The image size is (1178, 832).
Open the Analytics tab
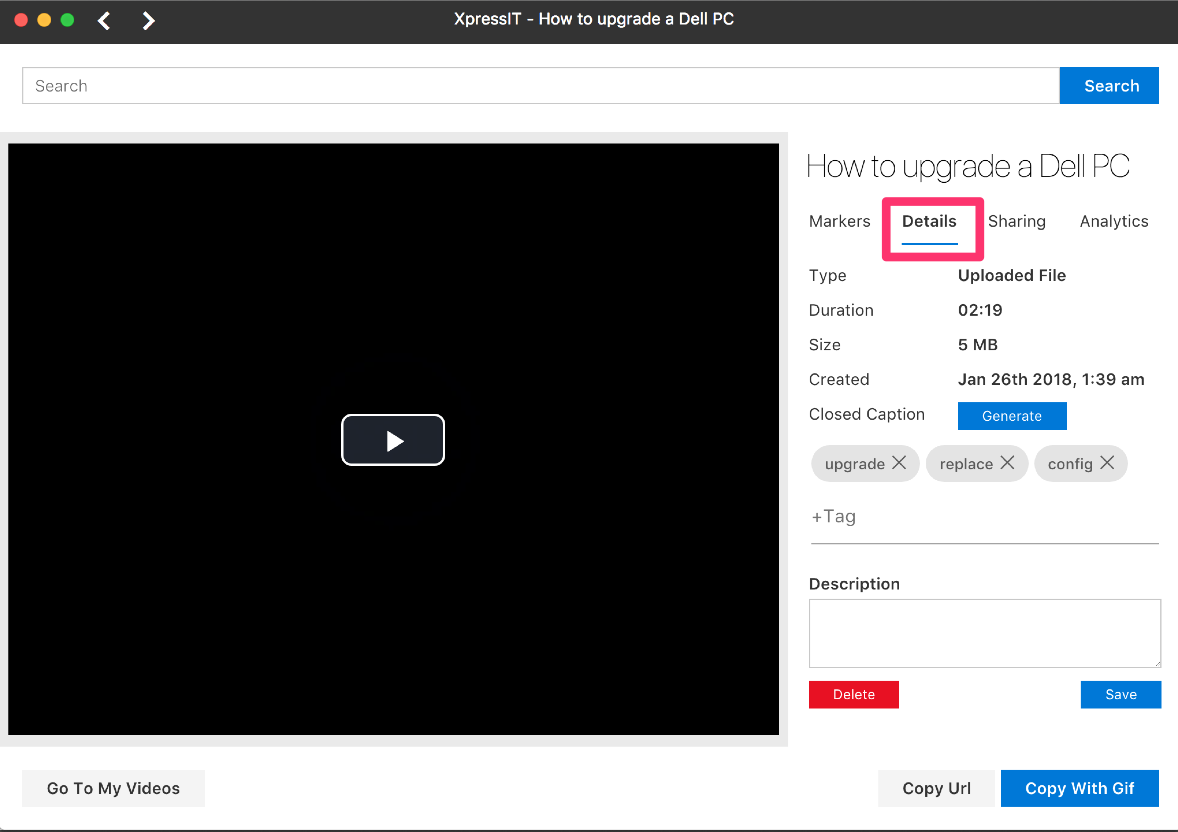tap(1114, 221)
